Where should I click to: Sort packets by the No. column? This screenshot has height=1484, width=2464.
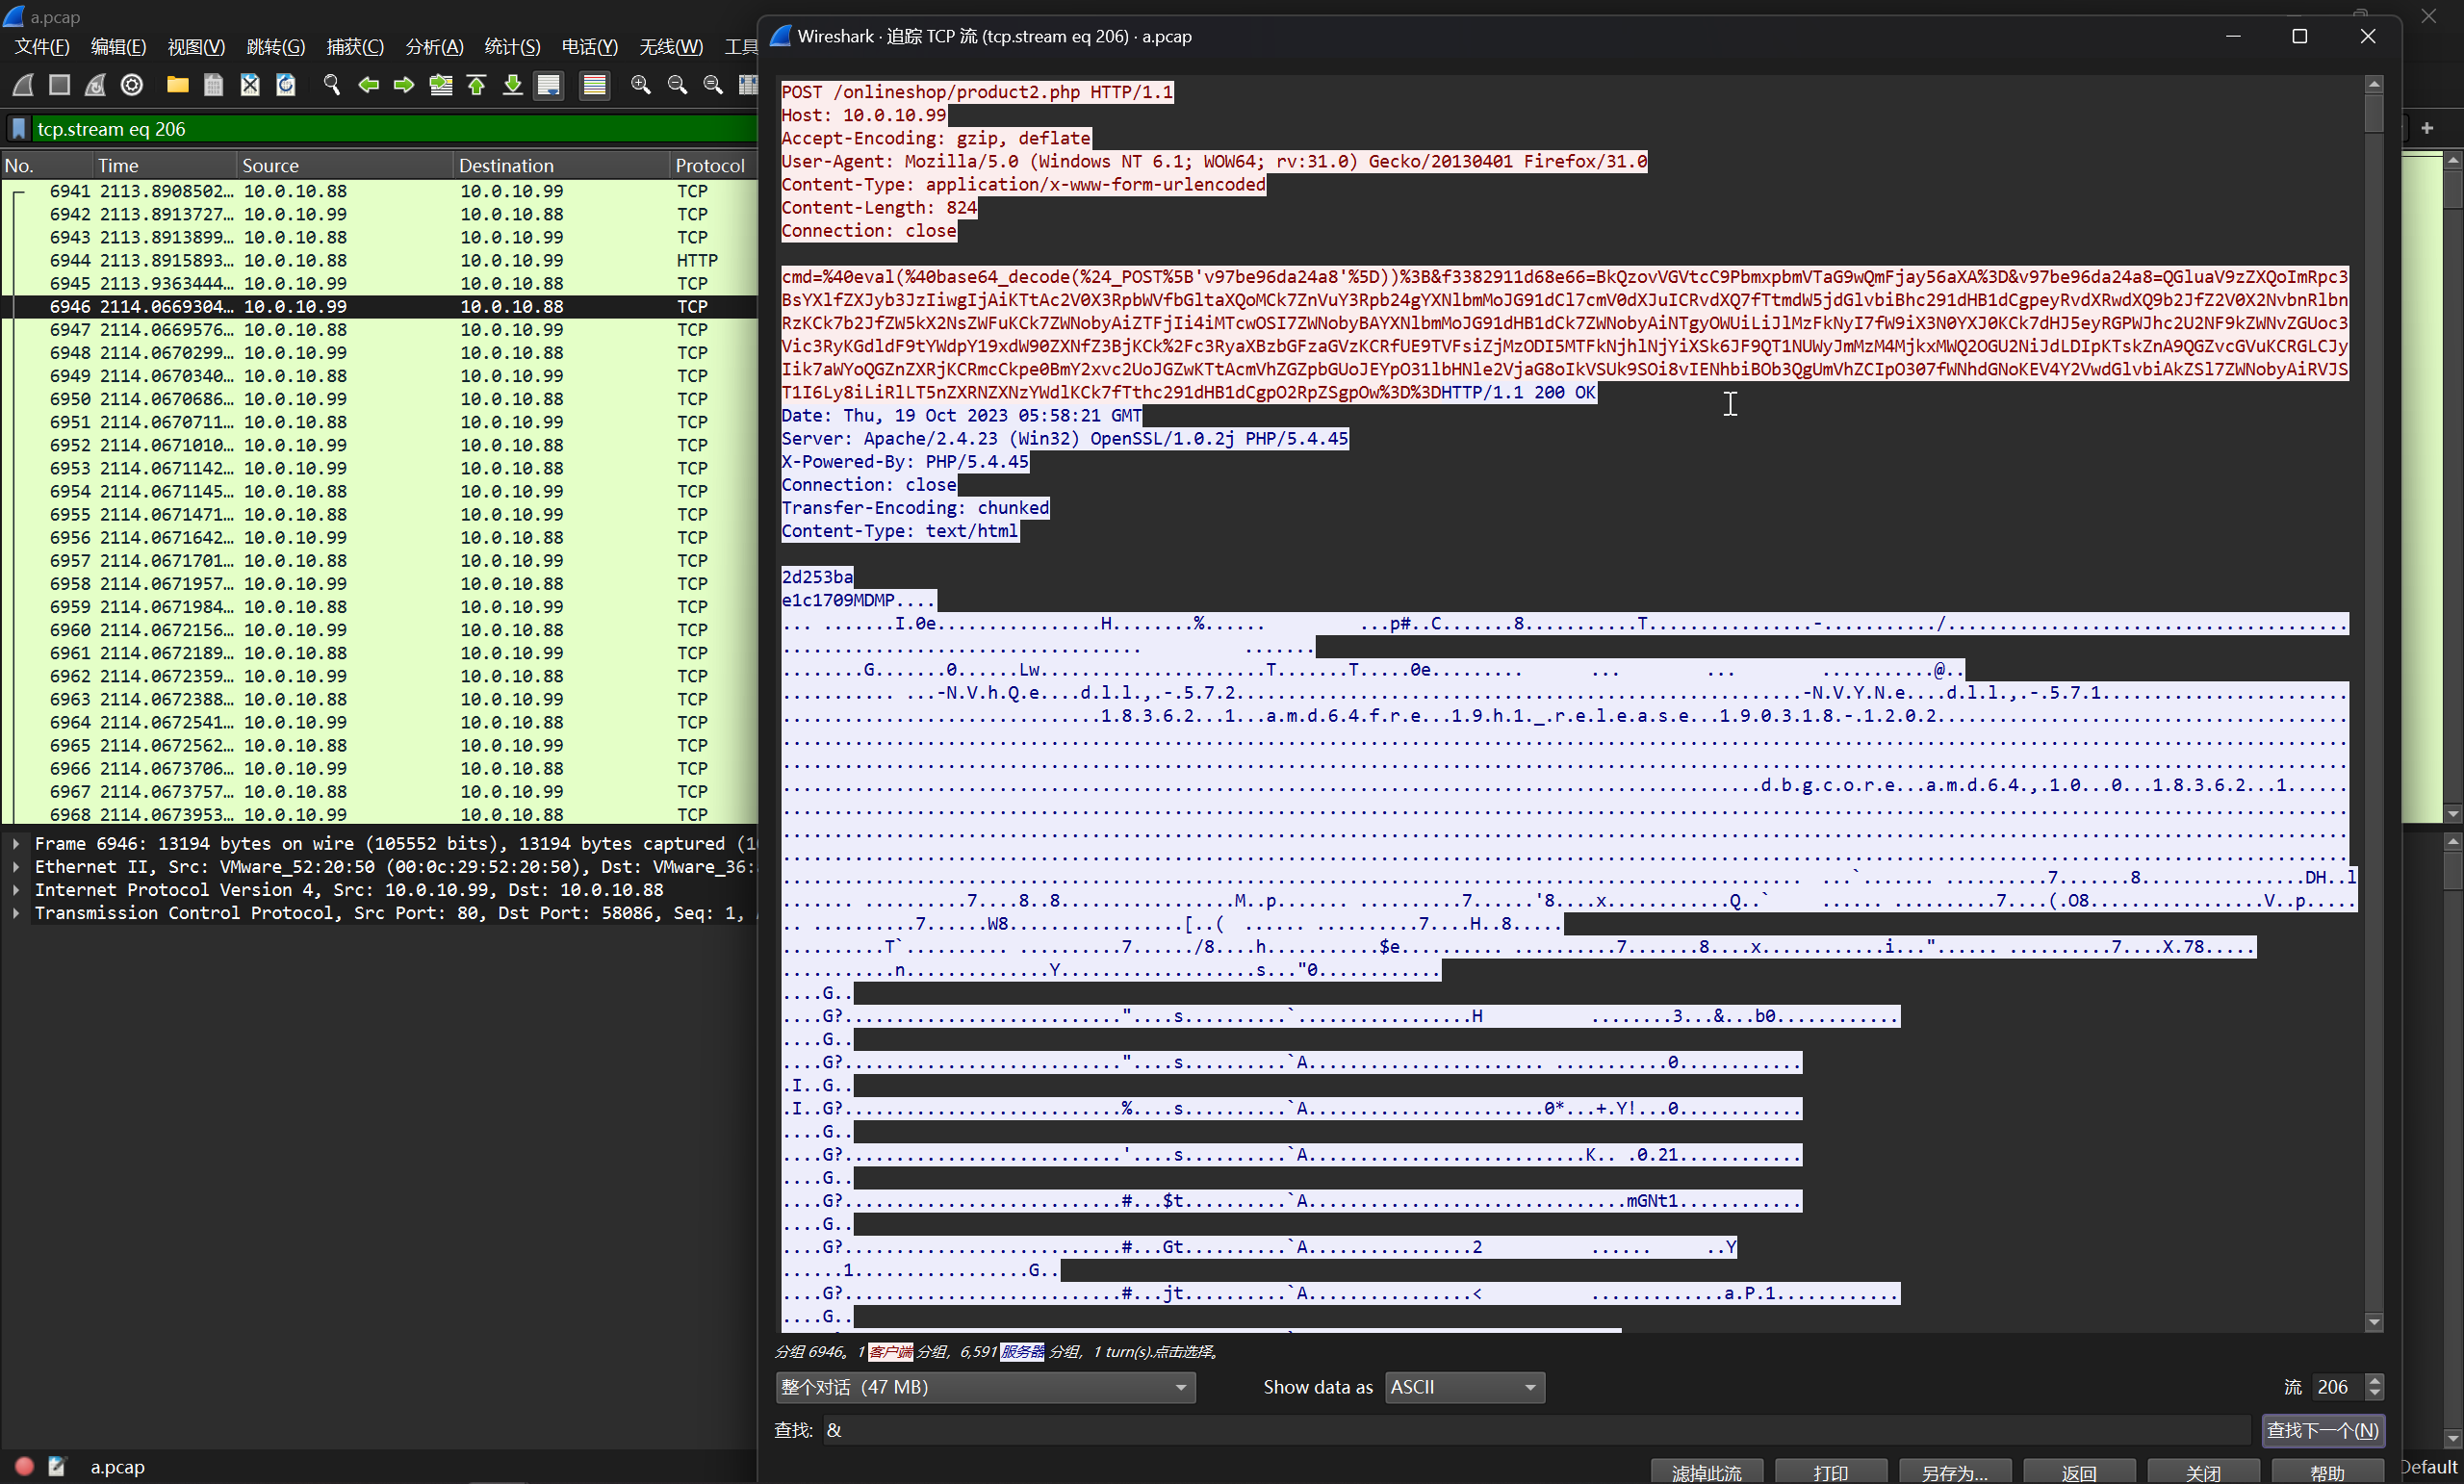(x=47, y=165)
